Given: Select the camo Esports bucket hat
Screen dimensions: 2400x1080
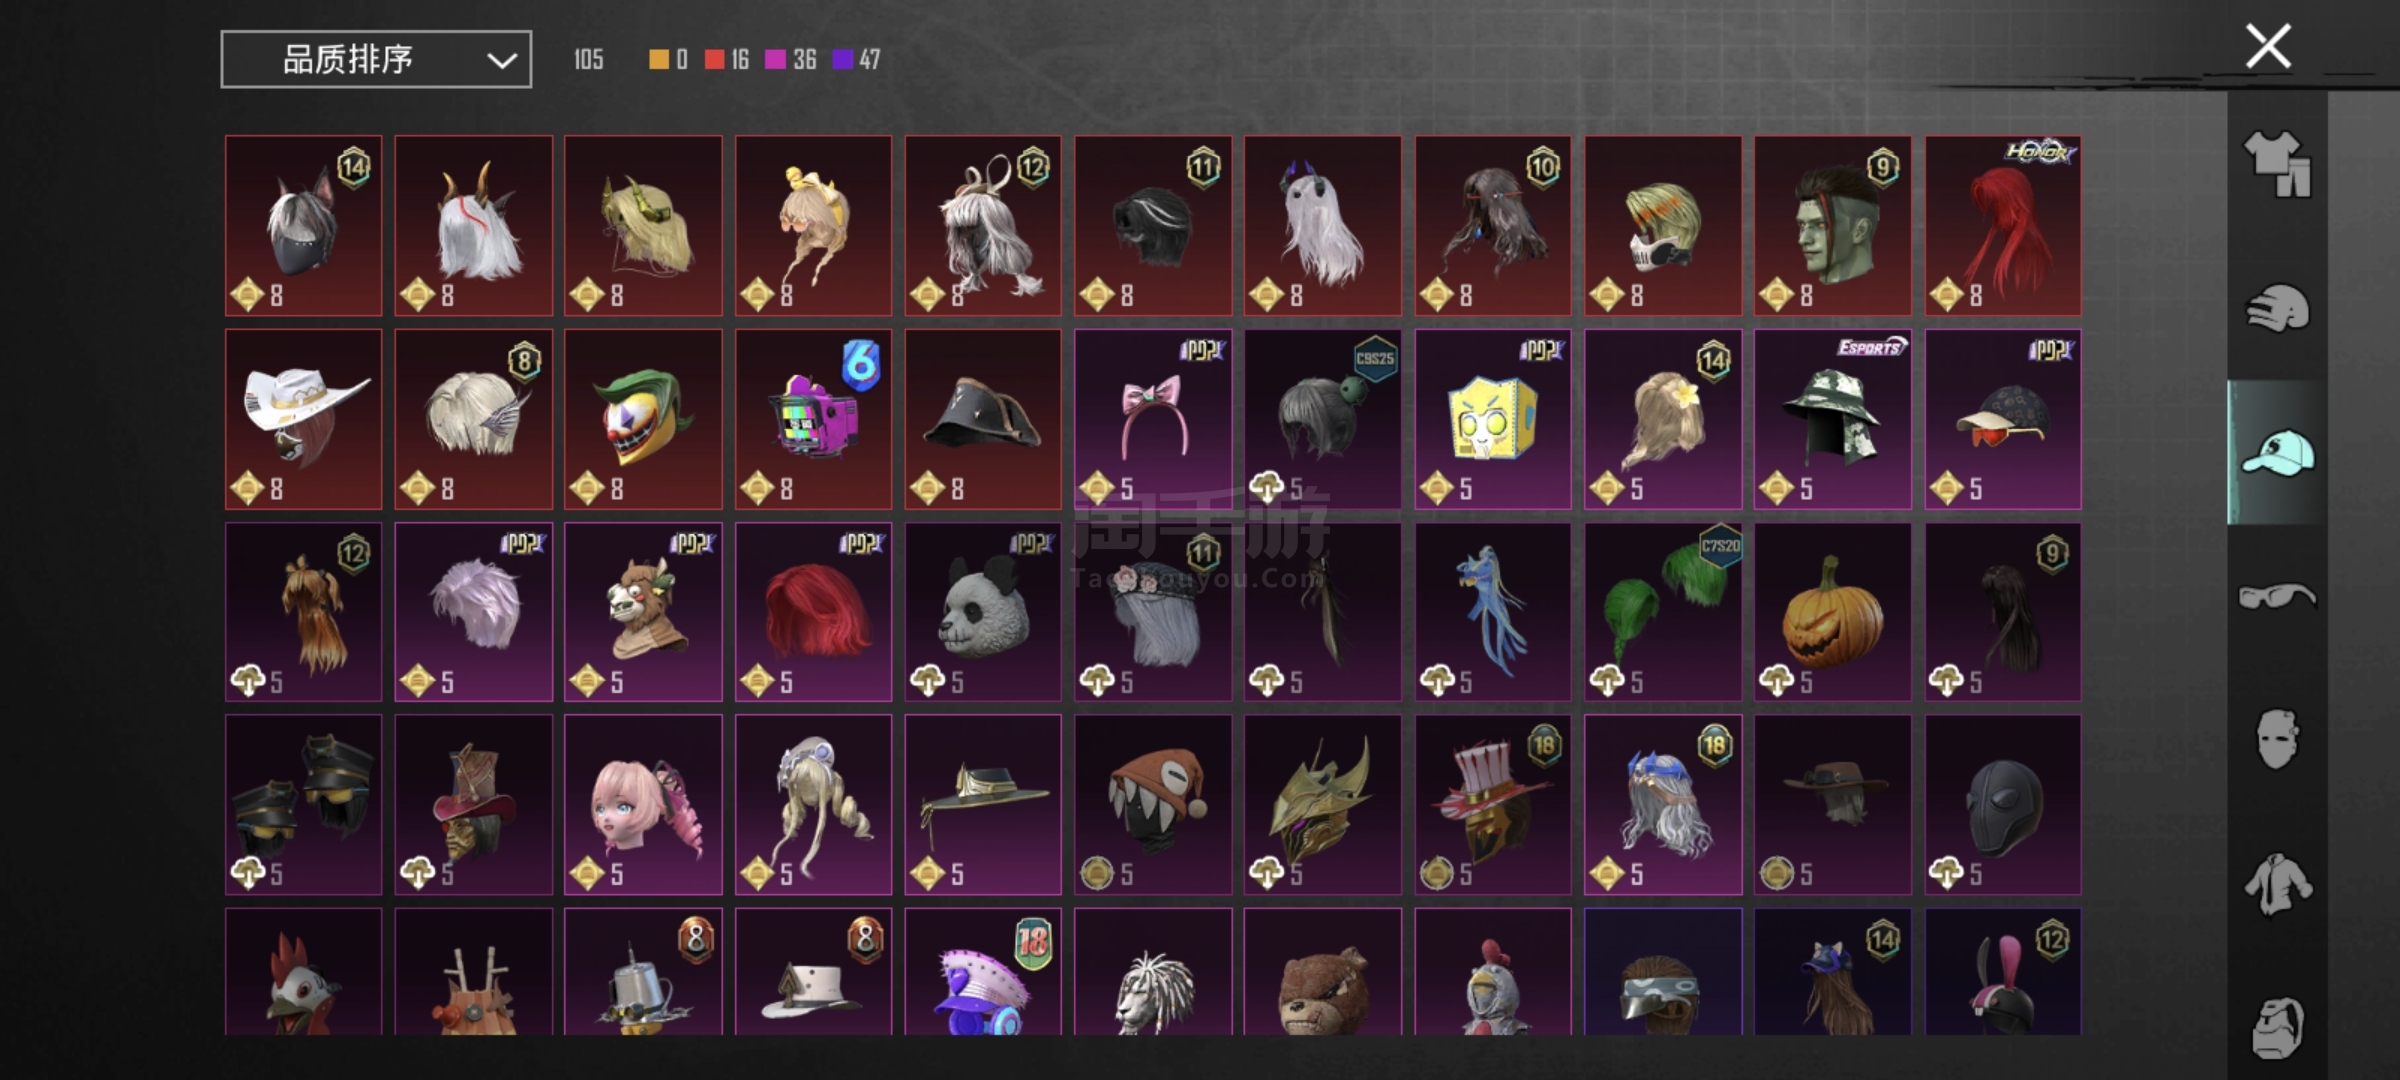Looking at the screenshot, I should 1833,420.
